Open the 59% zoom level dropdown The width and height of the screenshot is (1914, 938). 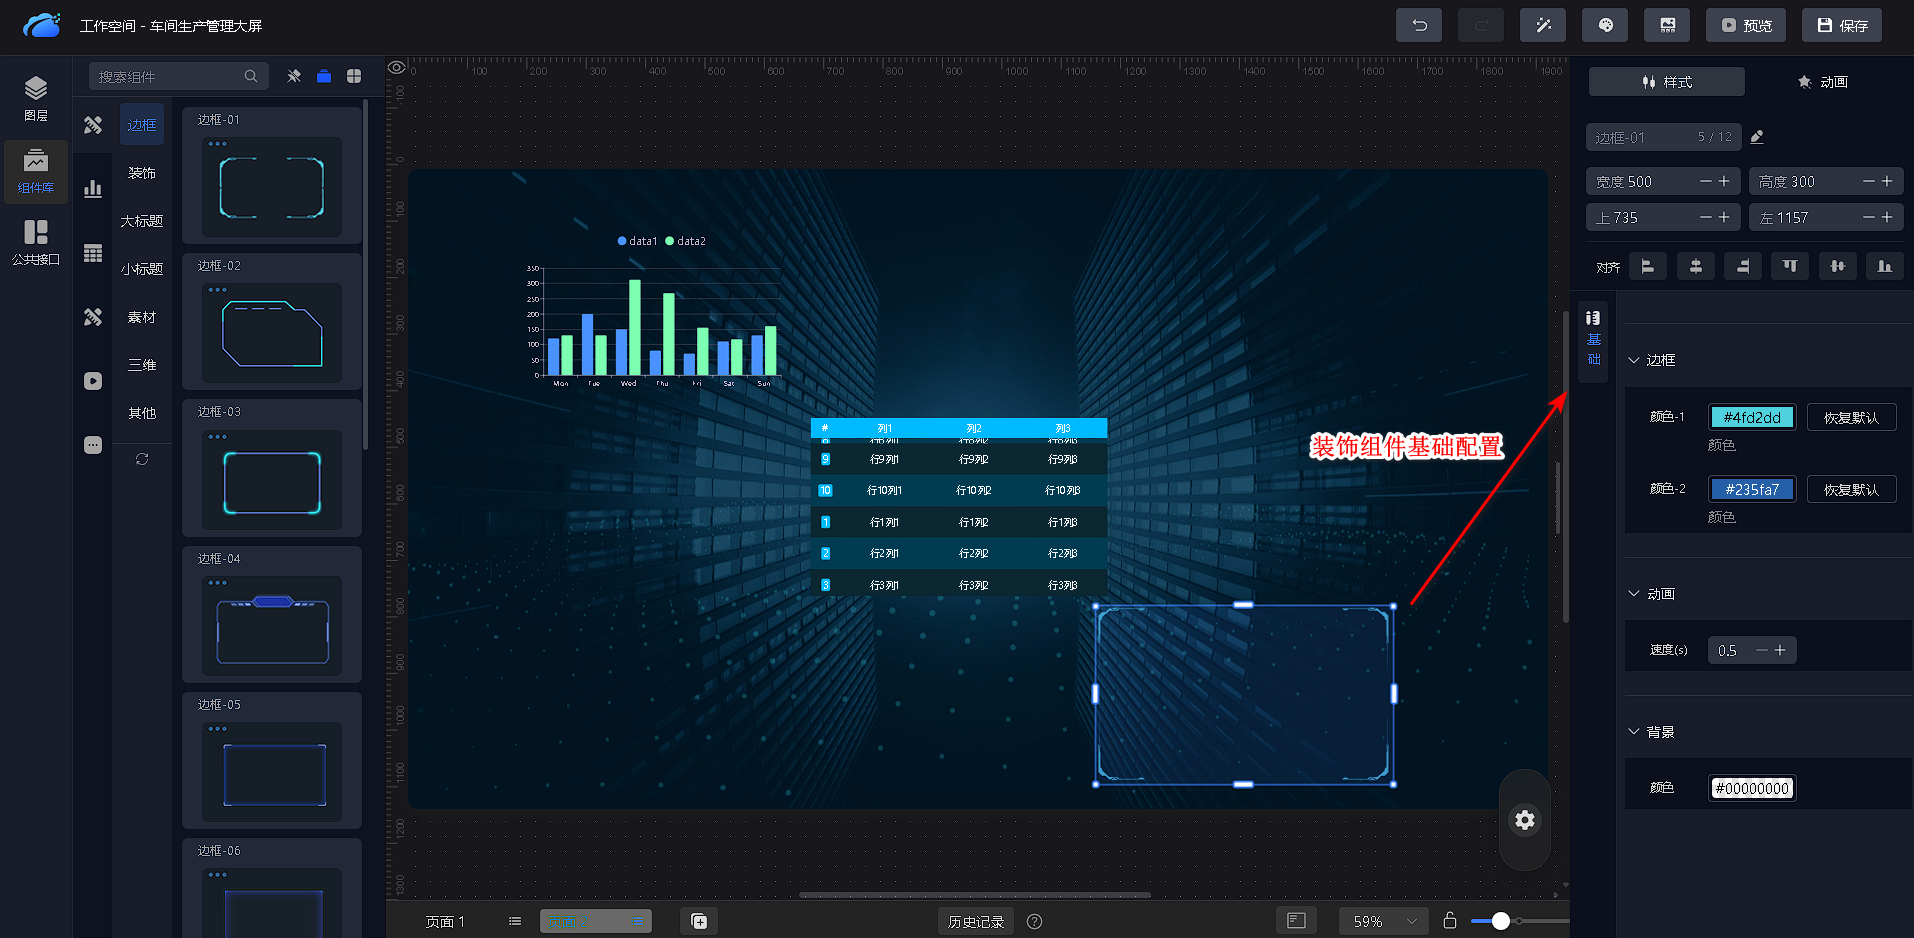click(x=1384, y=921)
